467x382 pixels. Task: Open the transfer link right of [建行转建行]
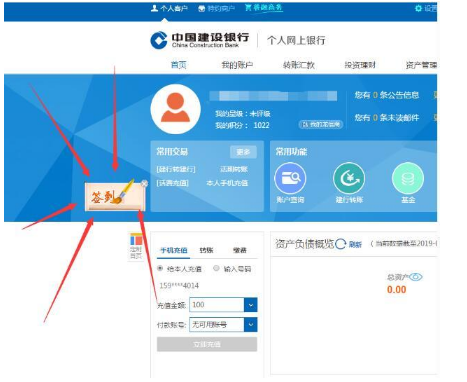[x=234, y=169]
